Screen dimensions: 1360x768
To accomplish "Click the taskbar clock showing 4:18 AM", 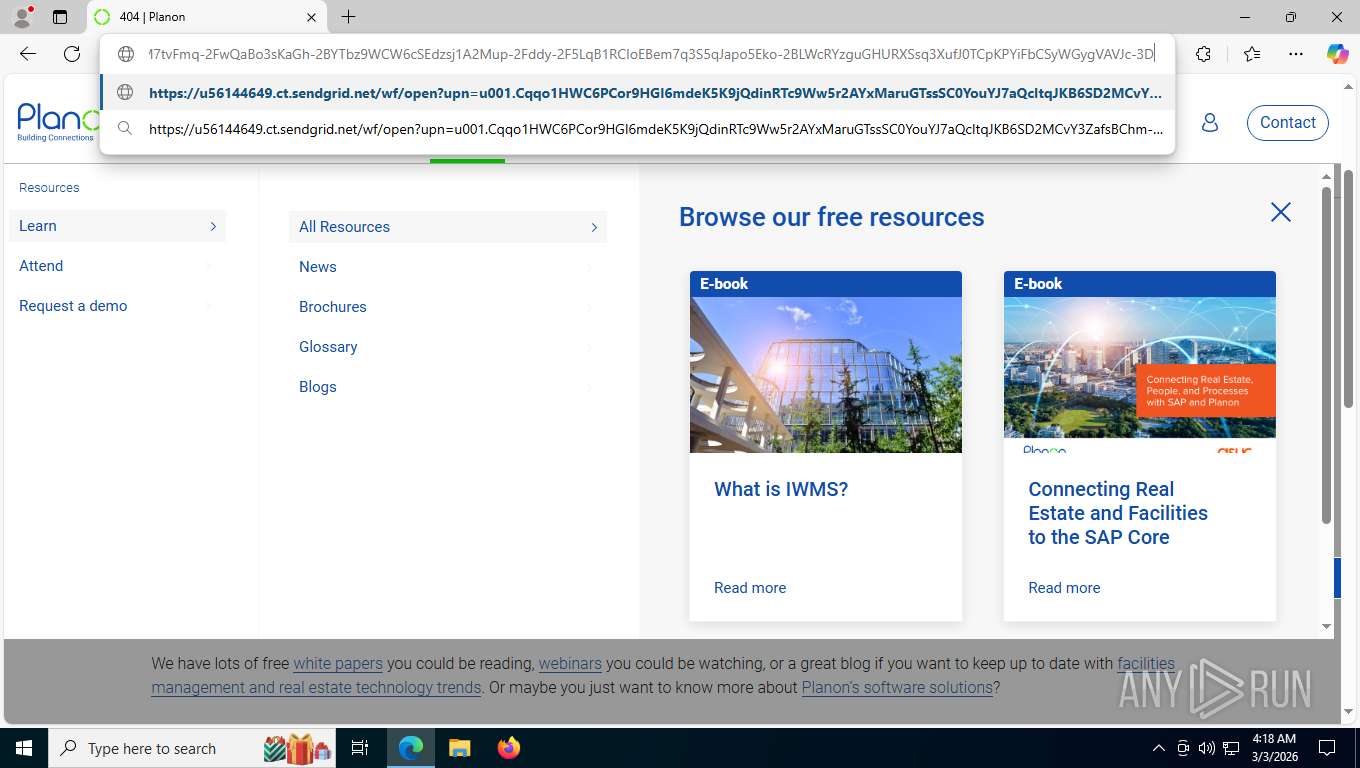I will tap(1273, 748).
